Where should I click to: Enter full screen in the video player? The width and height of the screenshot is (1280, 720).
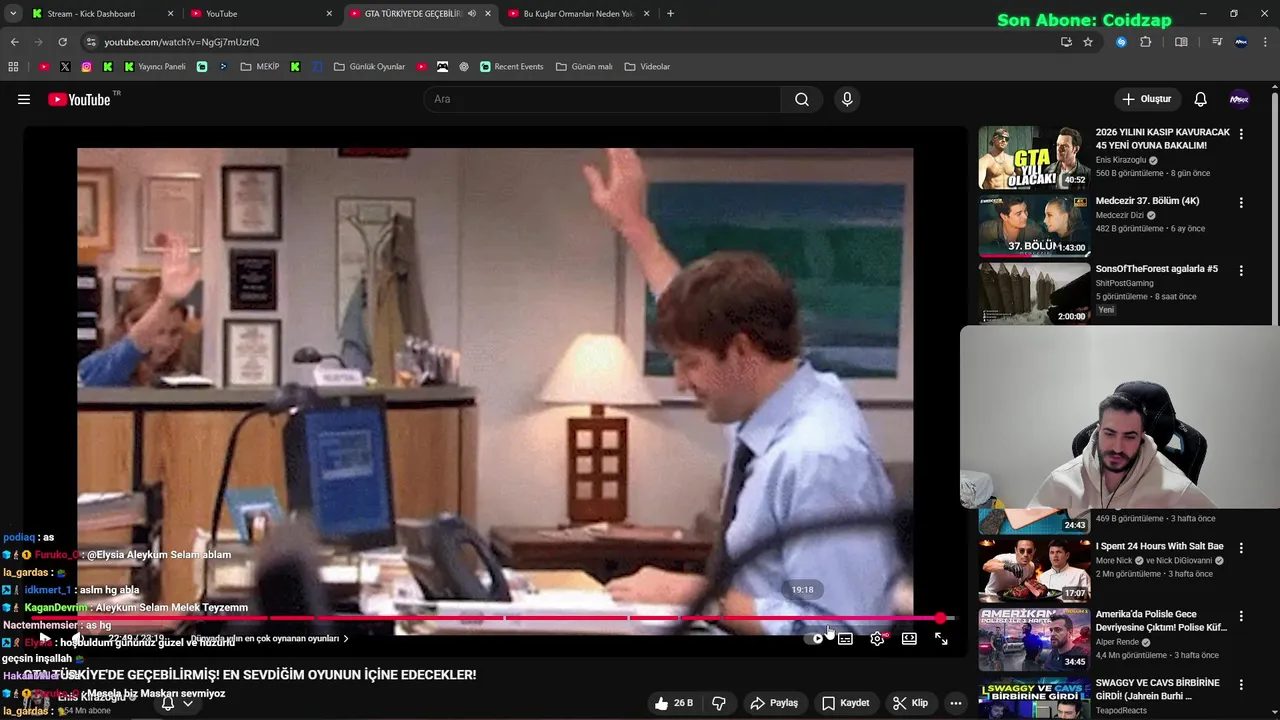click(941, 638)
